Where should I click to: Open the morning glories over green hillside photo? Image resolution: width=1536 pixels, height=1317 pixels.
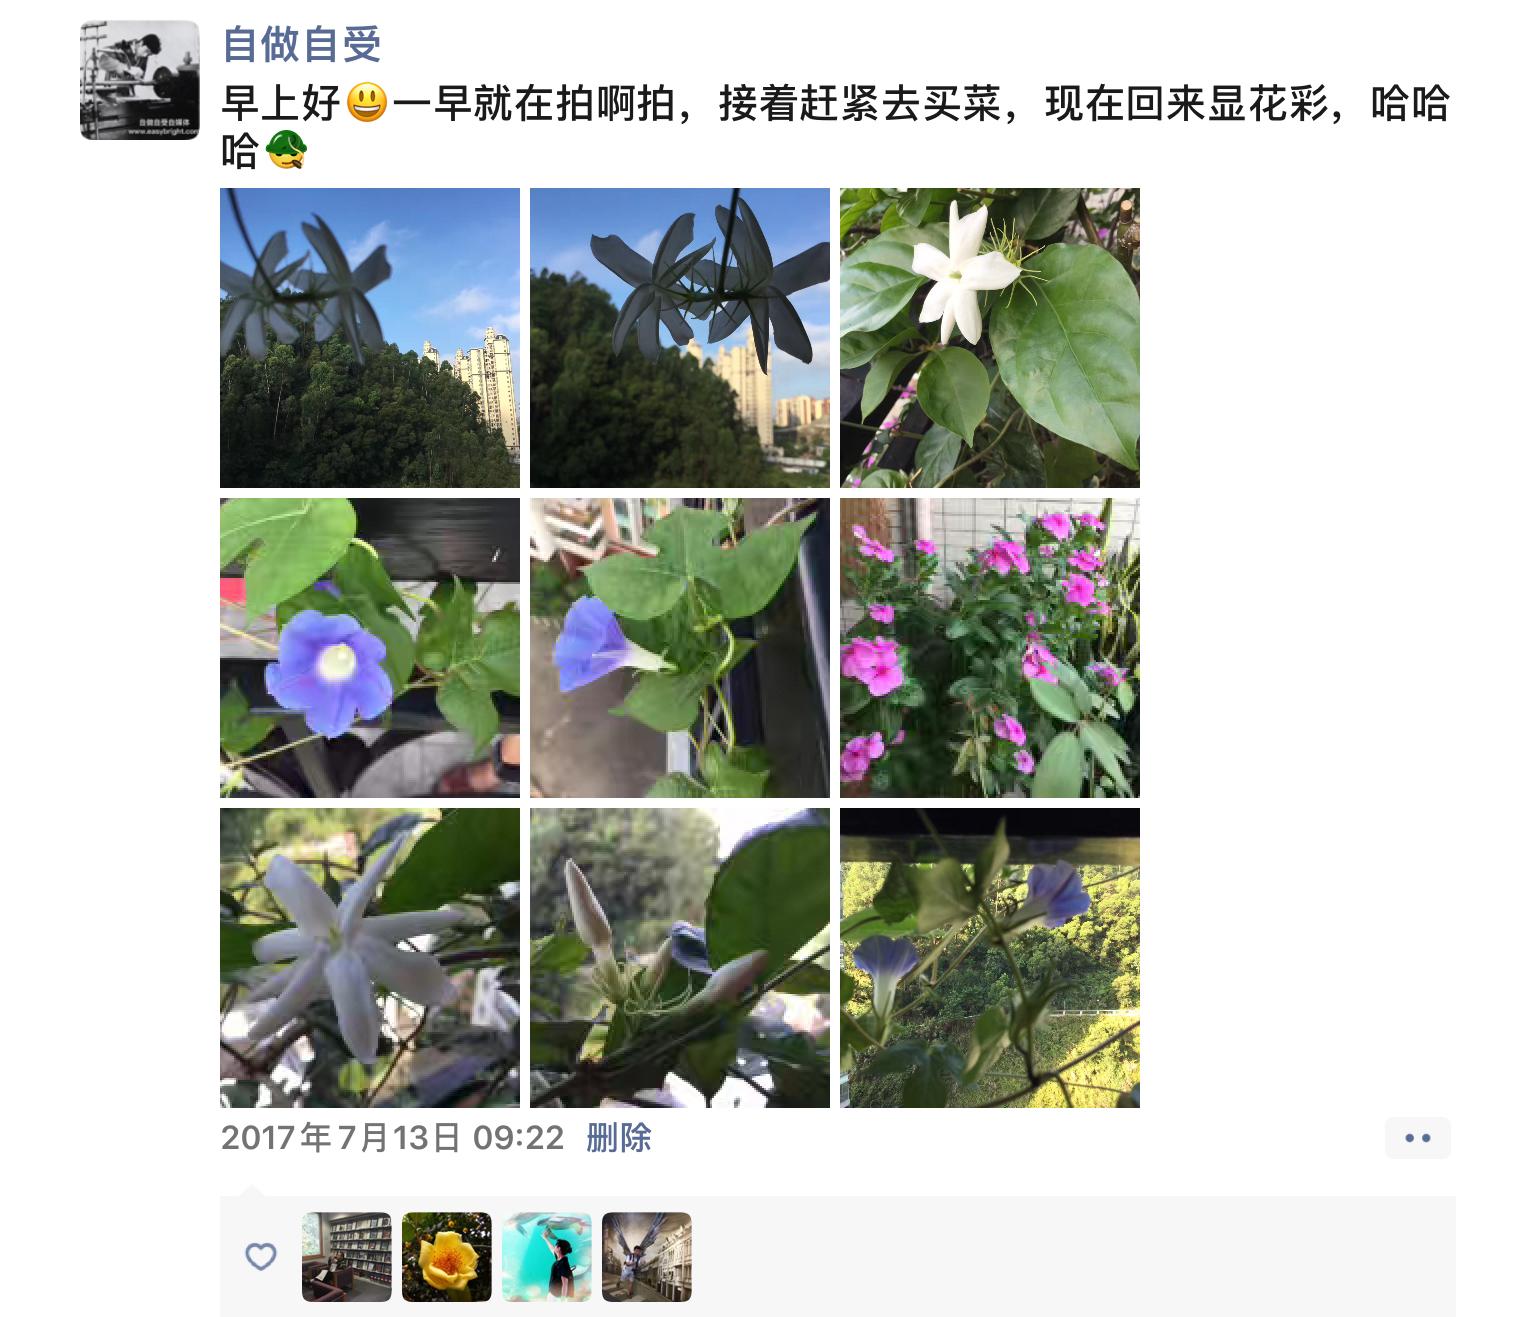coord(990,958)
